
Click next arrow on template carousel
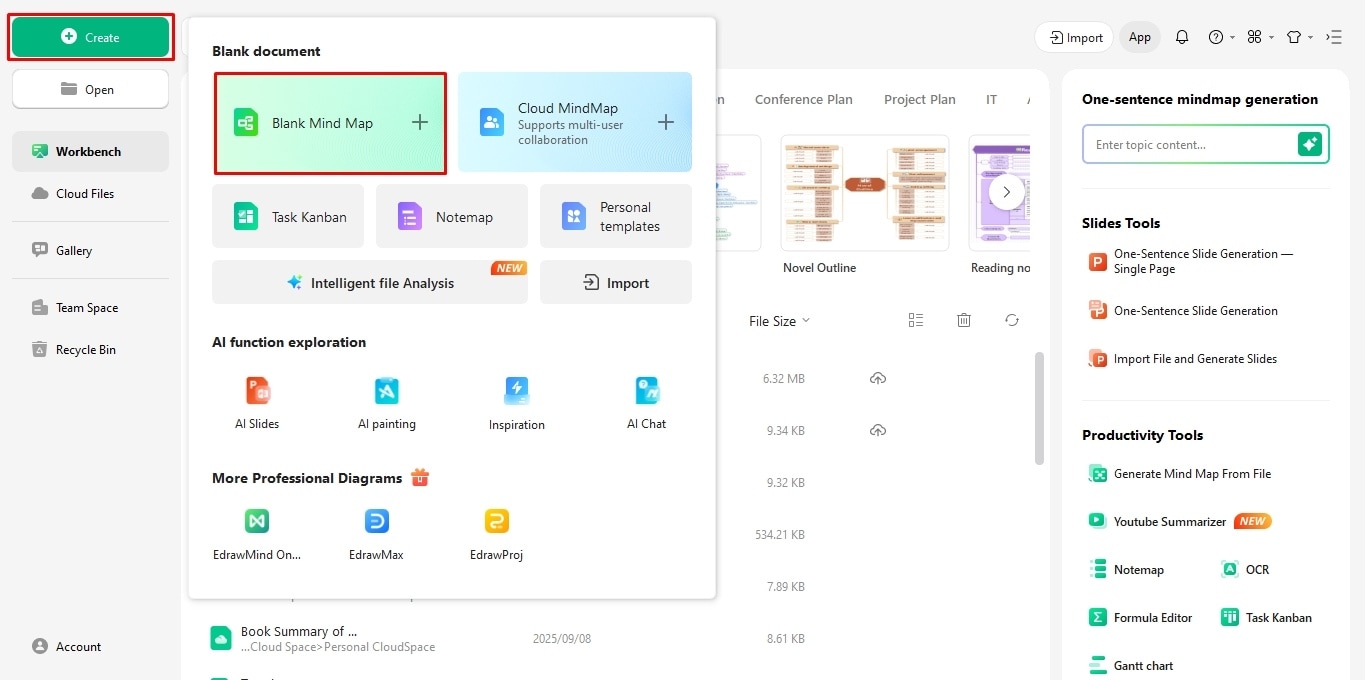[1007, 191]
